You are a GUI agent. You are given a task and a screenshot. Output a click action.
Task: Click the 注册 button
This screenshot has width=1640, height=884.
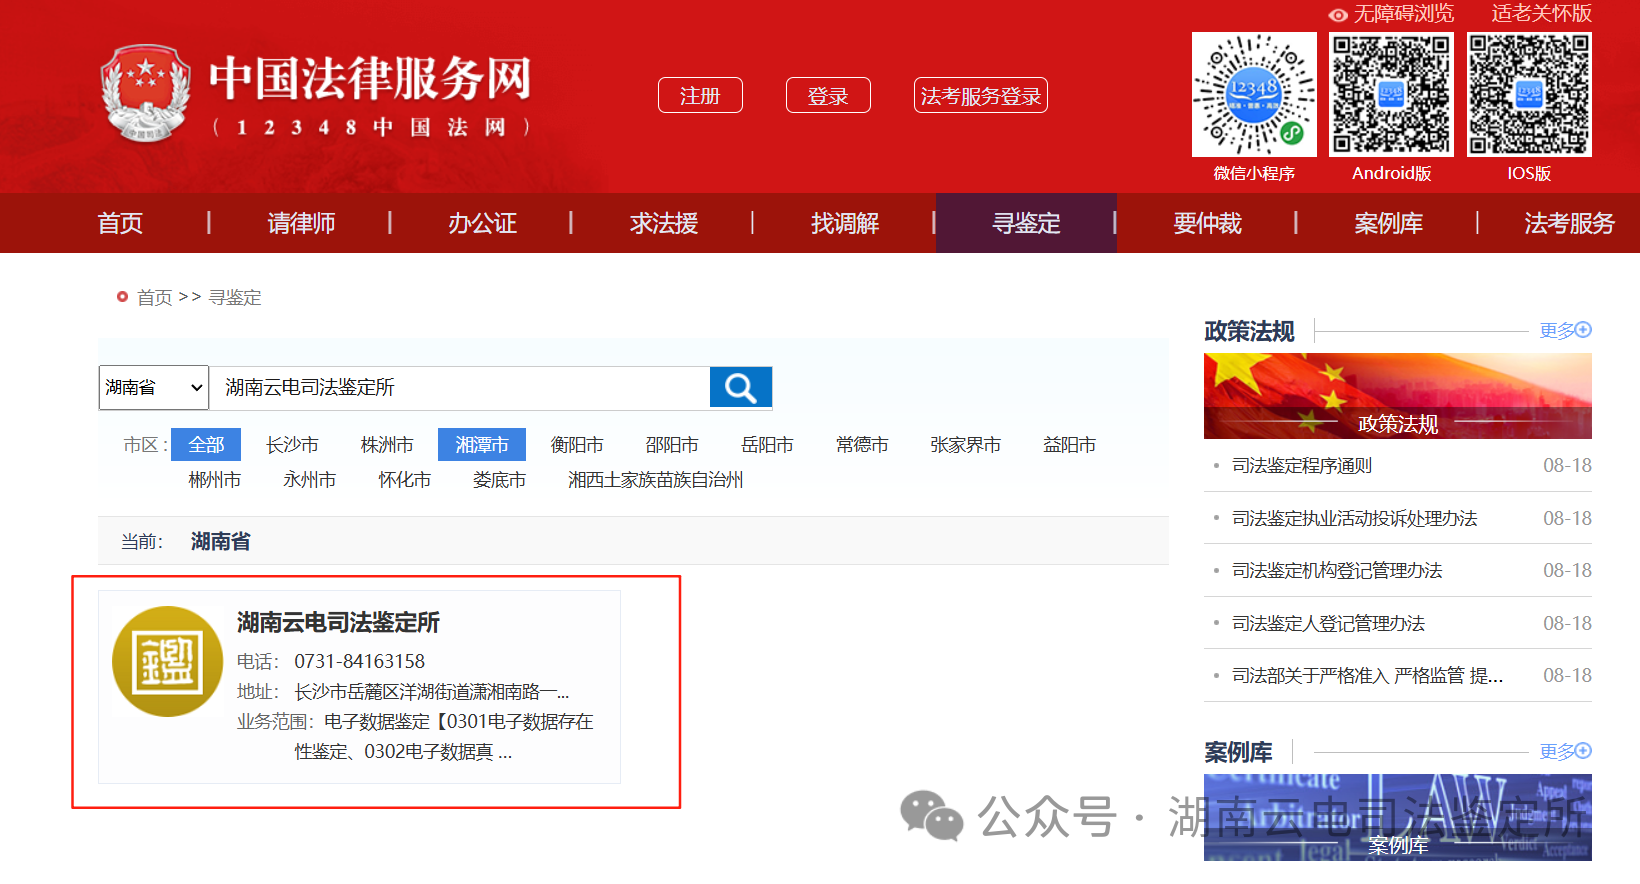(x=700, y=95)
